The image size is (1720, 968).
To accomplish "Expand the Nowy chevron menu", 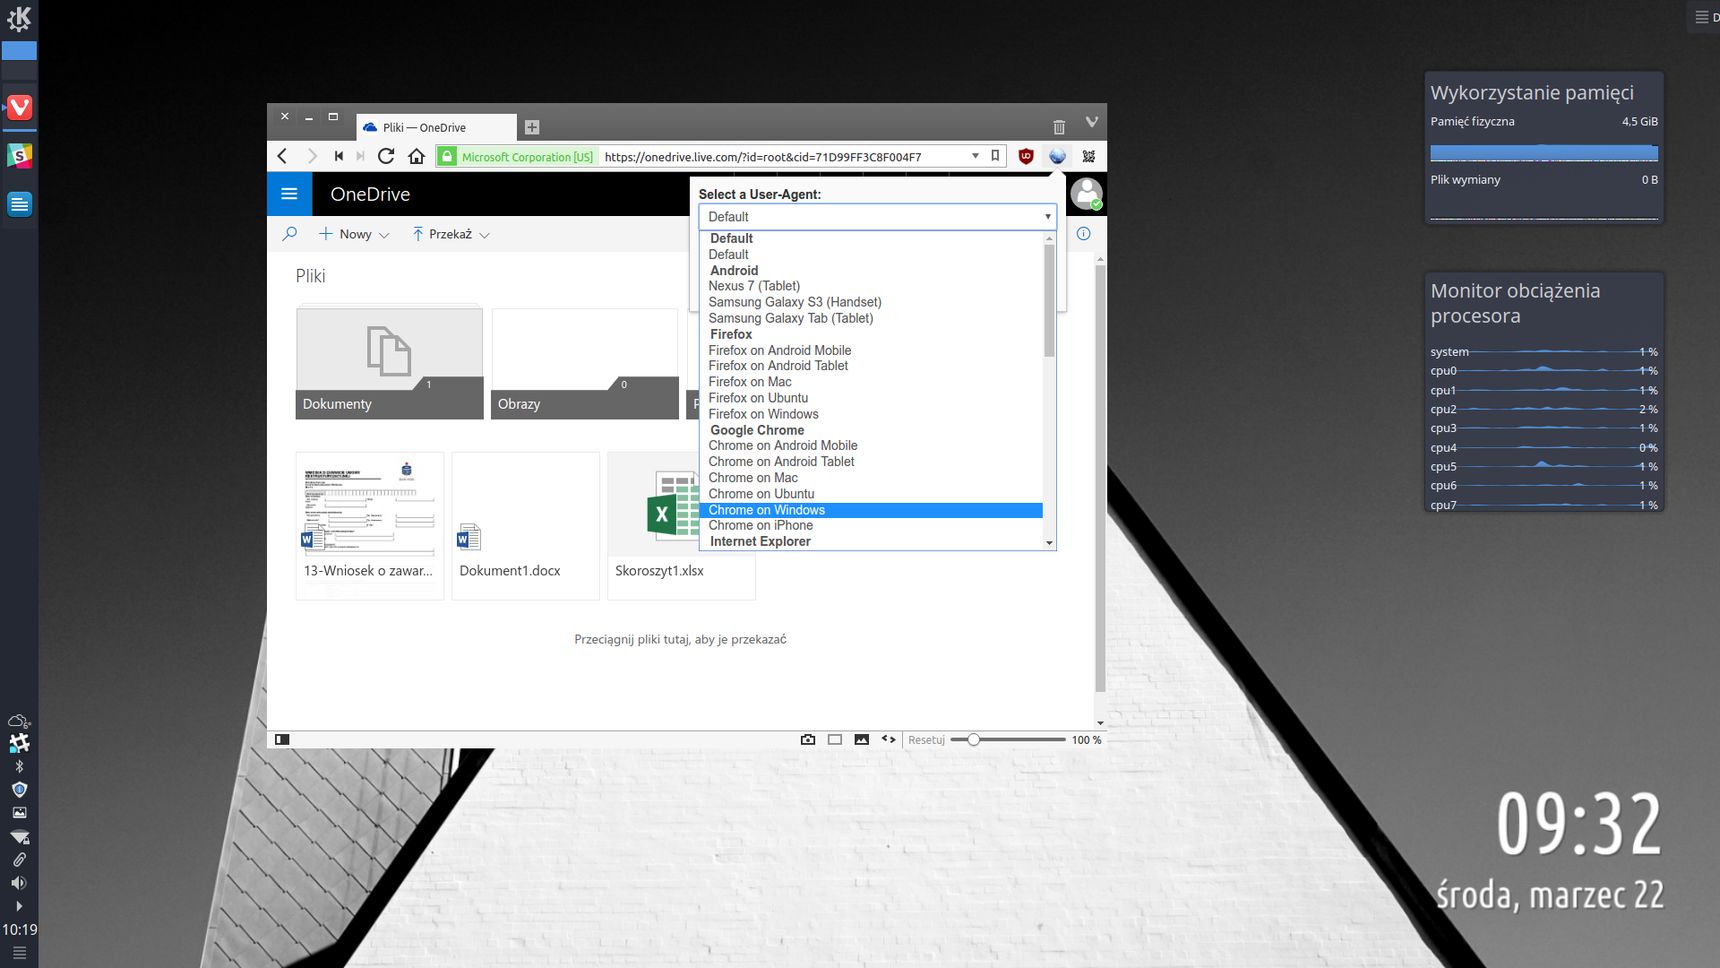I will pyautogui.click(x=384, y=235).
